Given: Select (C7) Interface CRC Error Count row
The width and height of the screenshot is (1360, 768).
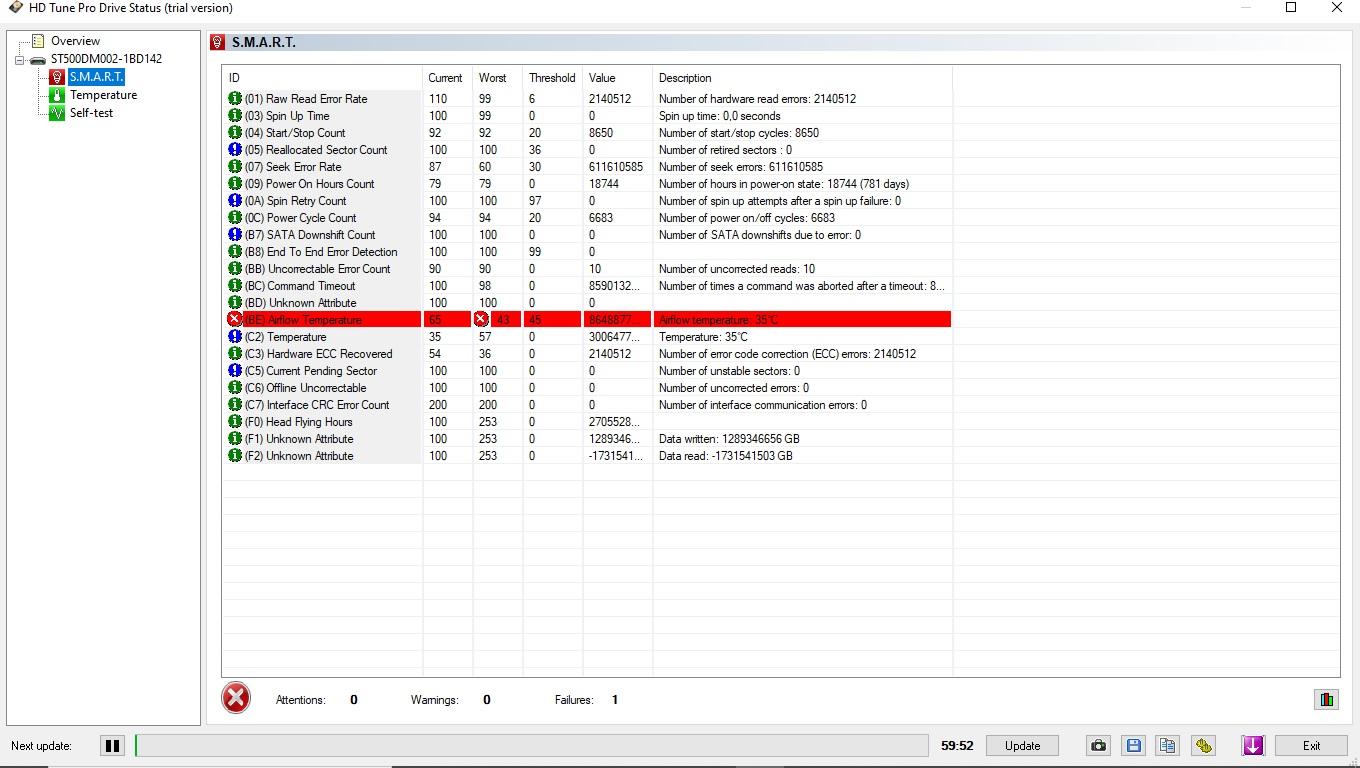Looking at the screenshot, I should coord(587,405).
